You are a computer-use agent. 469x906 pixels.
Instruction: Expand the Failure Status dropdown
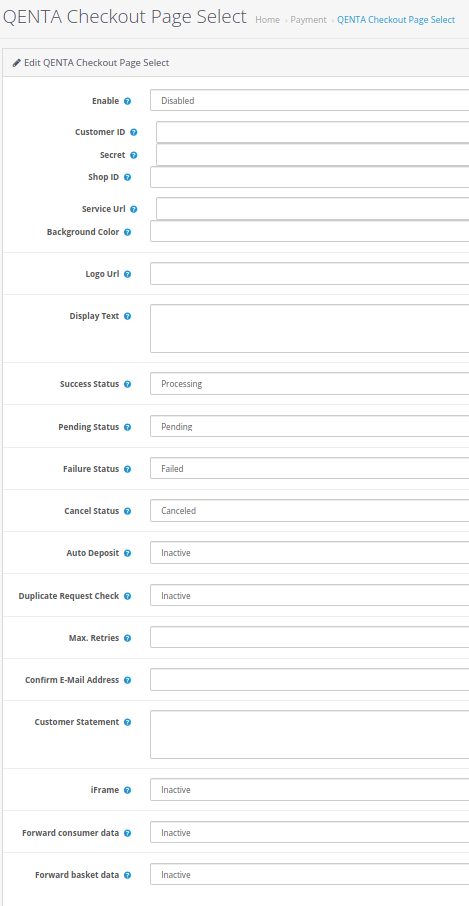[310, 469]
